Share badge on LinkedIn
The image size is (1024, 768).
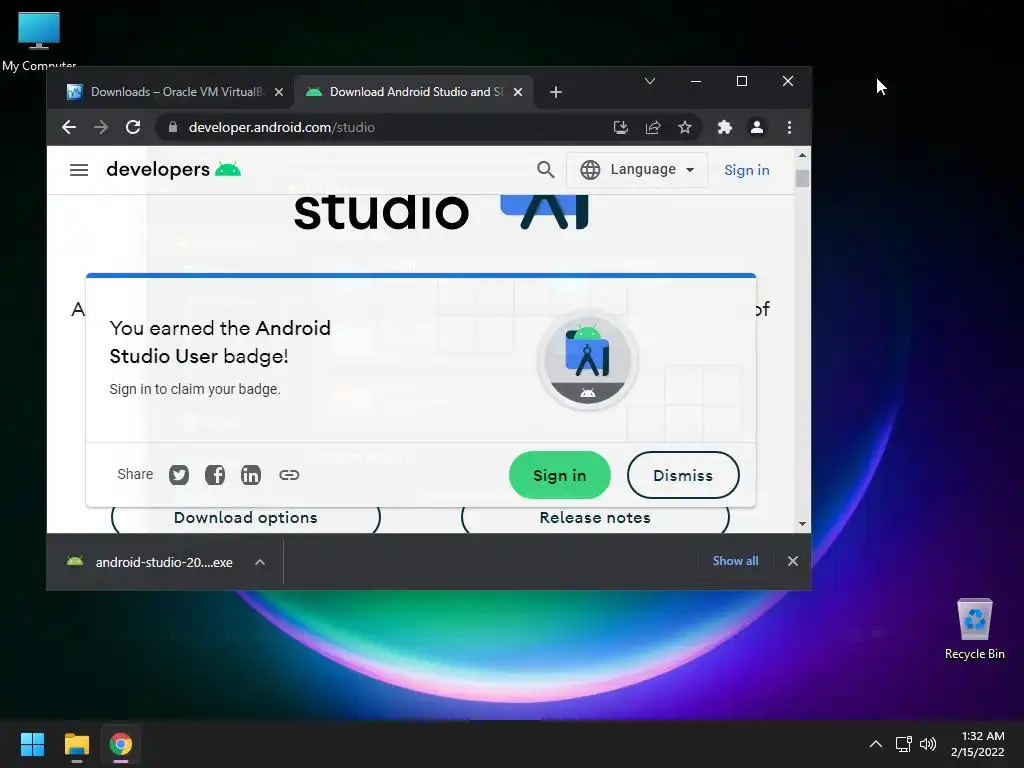(251, 475)
